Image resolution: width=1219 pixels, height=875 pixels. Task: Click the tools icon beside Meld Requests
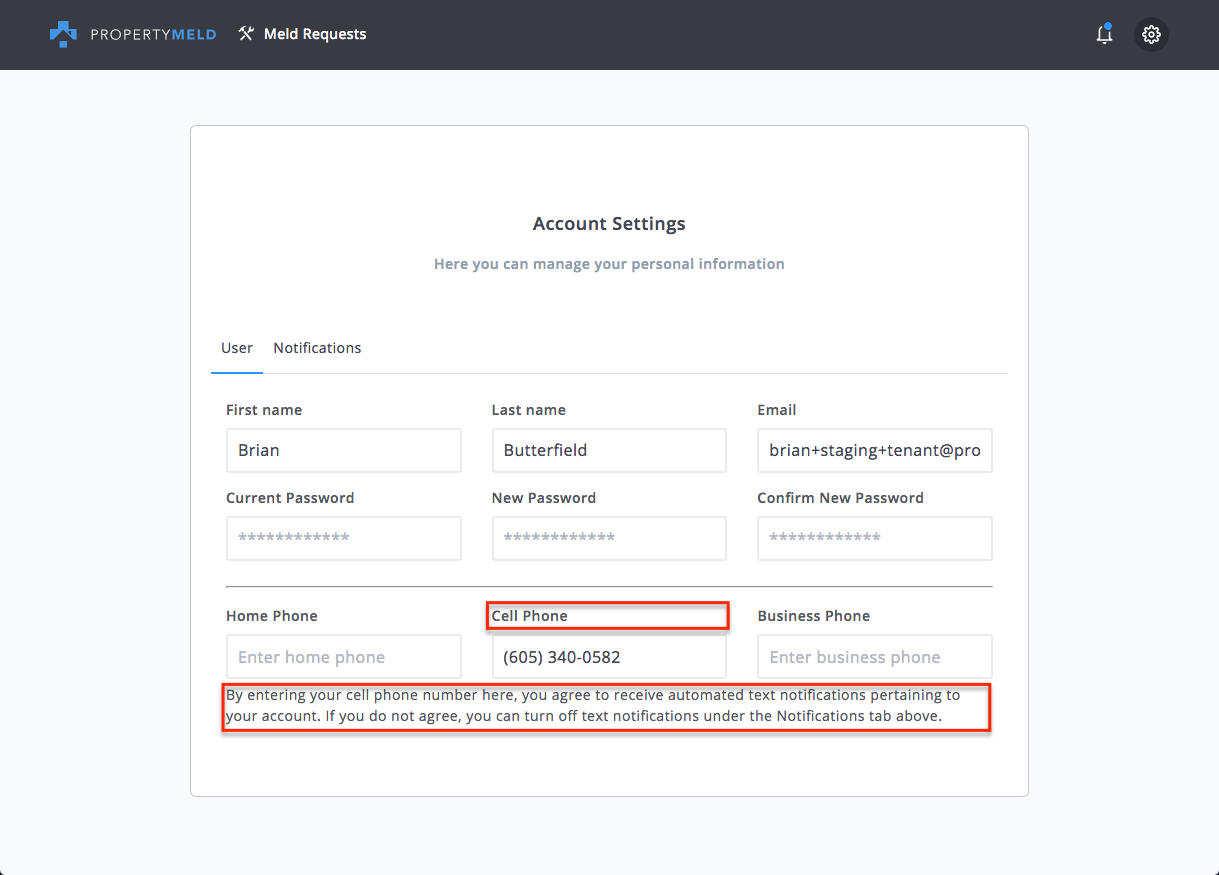click(x=246, y=34)
